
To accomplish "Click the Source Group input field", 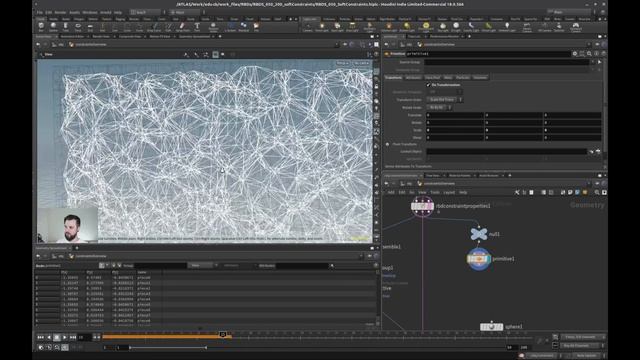I will click(x=507, y=62).
